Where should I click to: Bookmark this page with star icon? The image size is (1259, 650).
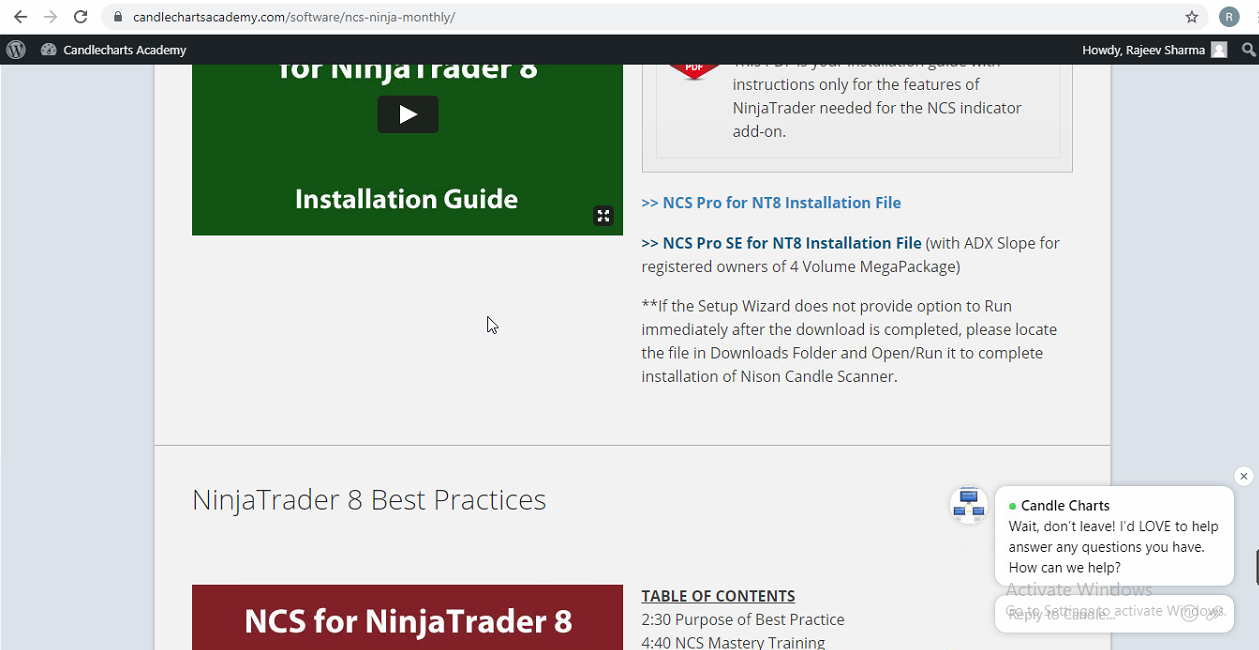coord(1192,17)
